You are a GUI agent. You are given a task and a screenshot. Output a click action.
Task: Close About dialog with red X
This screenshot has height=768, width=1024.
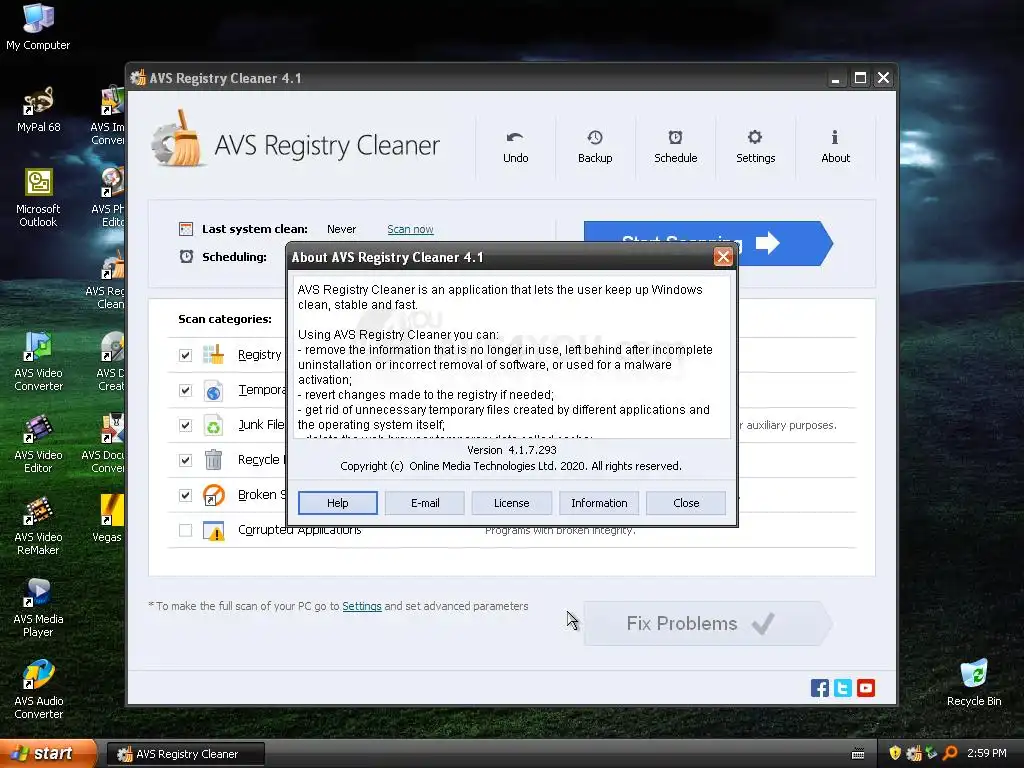point(723,257)
